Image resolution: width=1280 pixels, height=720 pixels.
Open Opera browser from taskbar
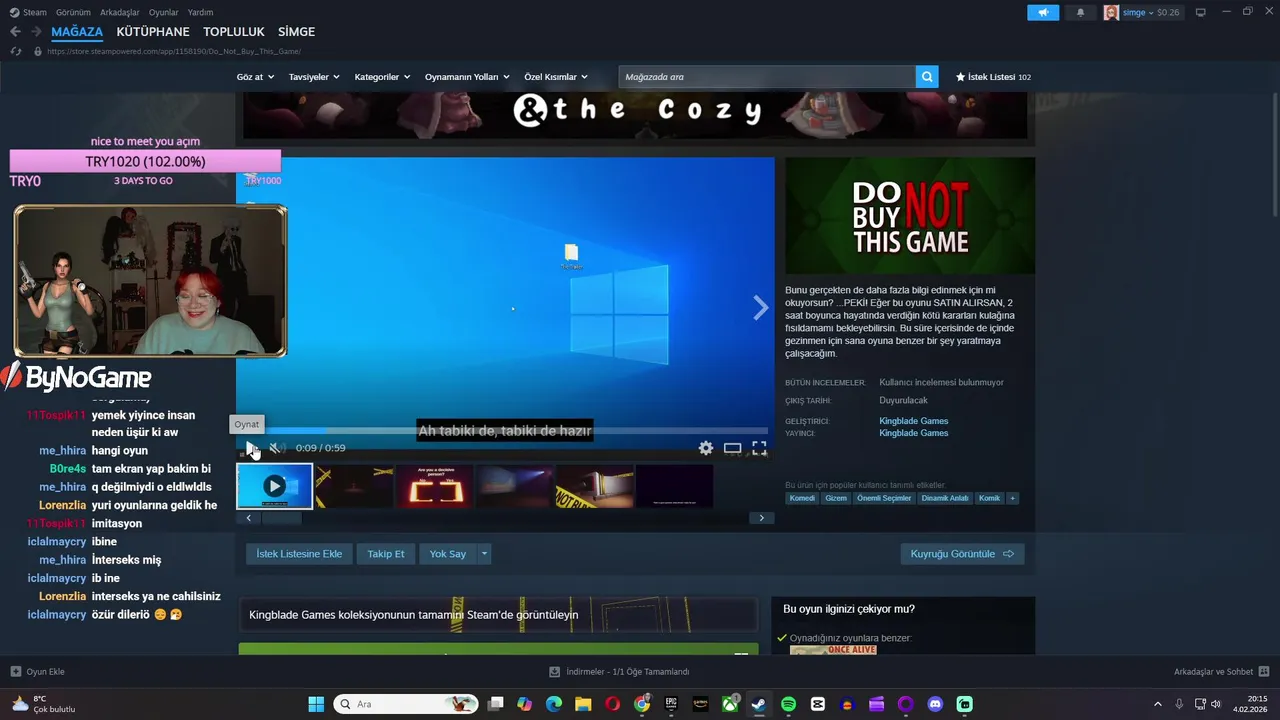click(x=612, y=704)
